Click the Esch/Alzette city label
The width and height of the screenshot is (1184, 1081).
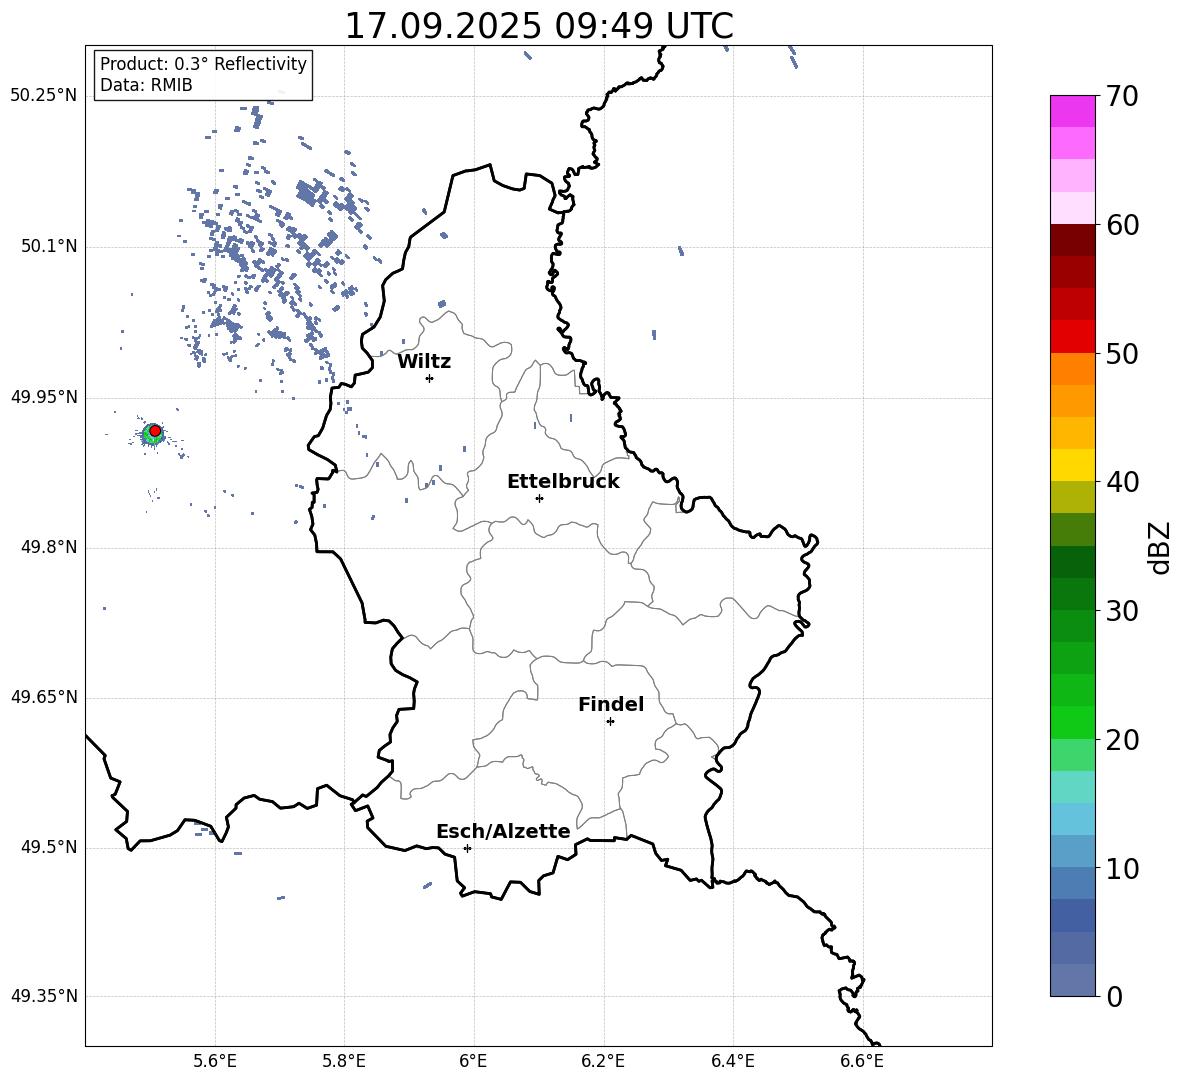[x=504, y=831]
